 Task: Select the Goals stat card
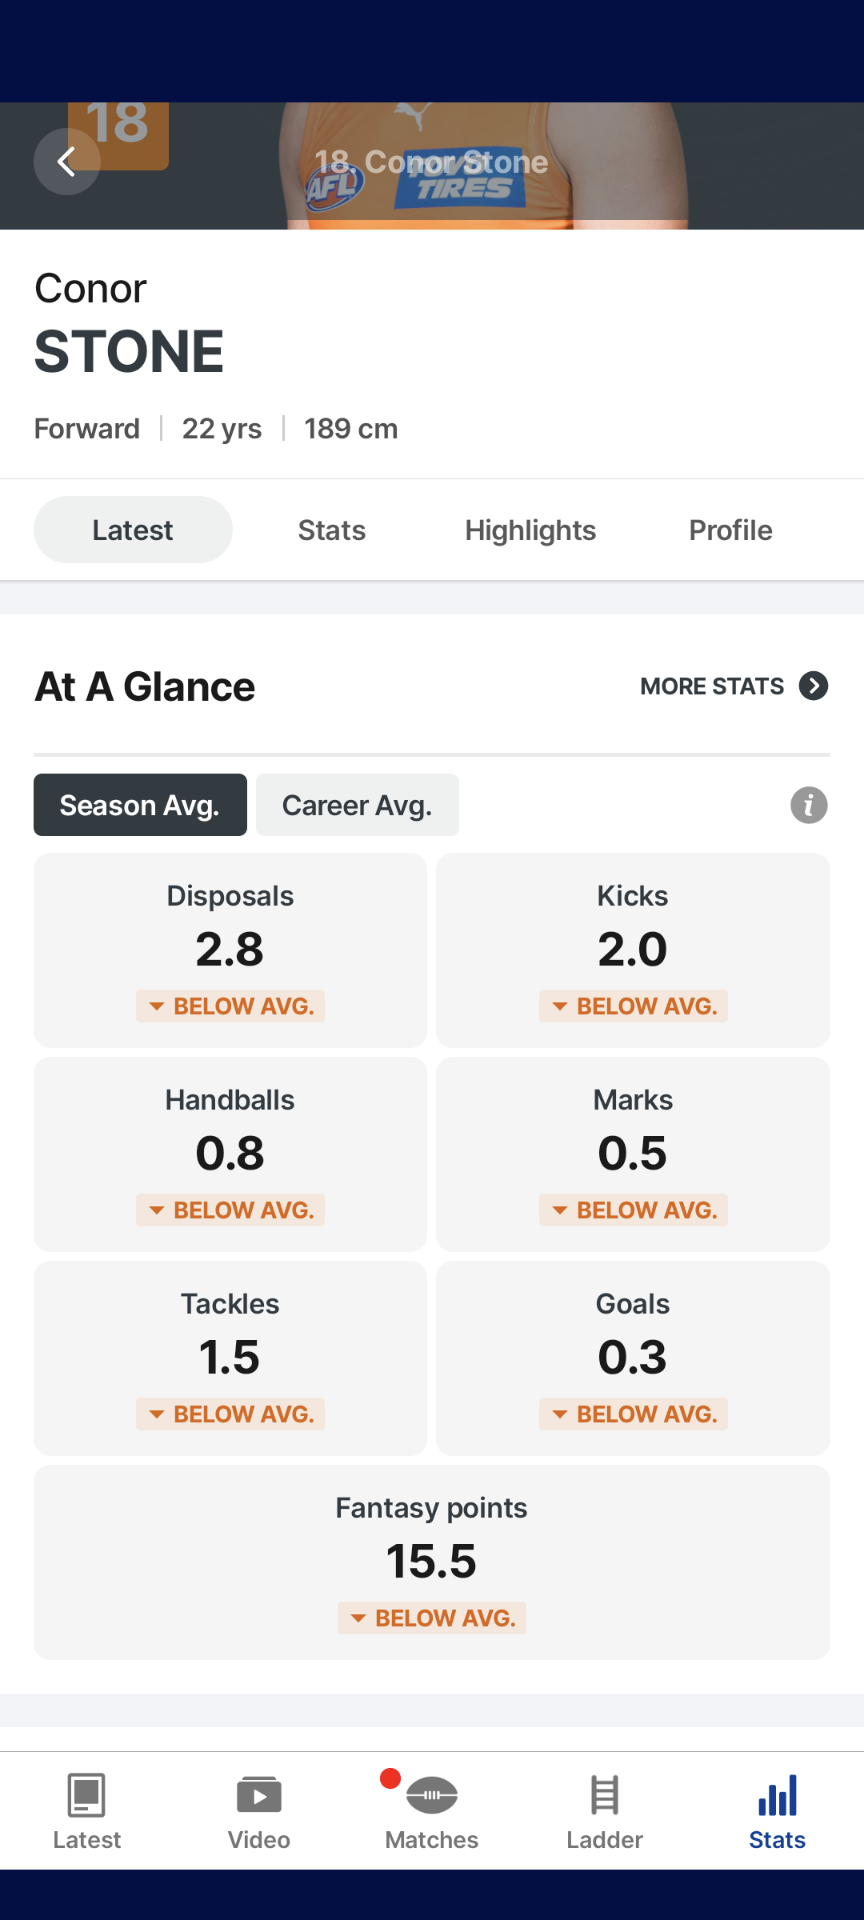(633, 1358)
